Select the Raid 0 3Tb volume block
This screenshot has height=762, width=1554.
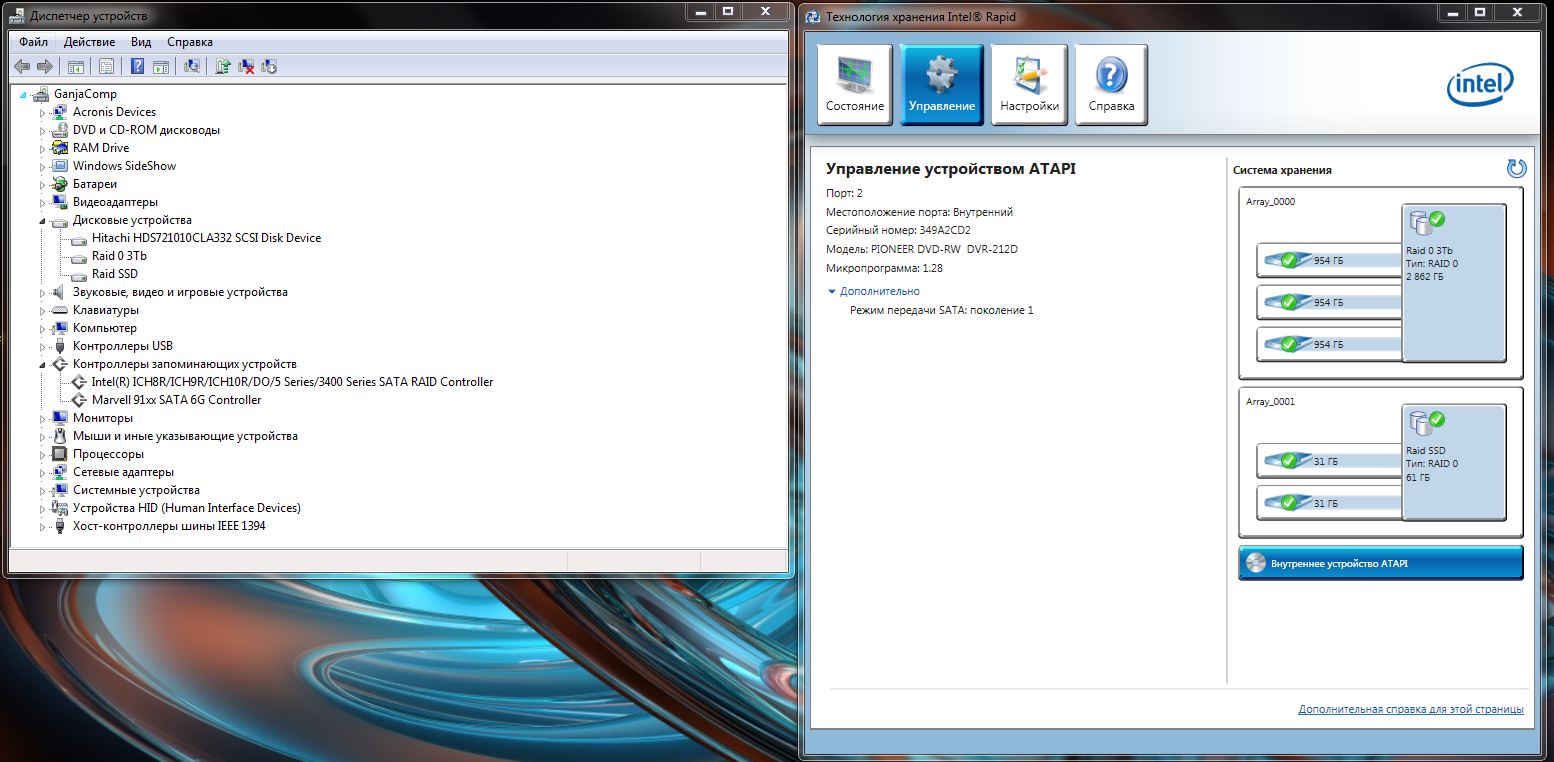[1453, 282]
